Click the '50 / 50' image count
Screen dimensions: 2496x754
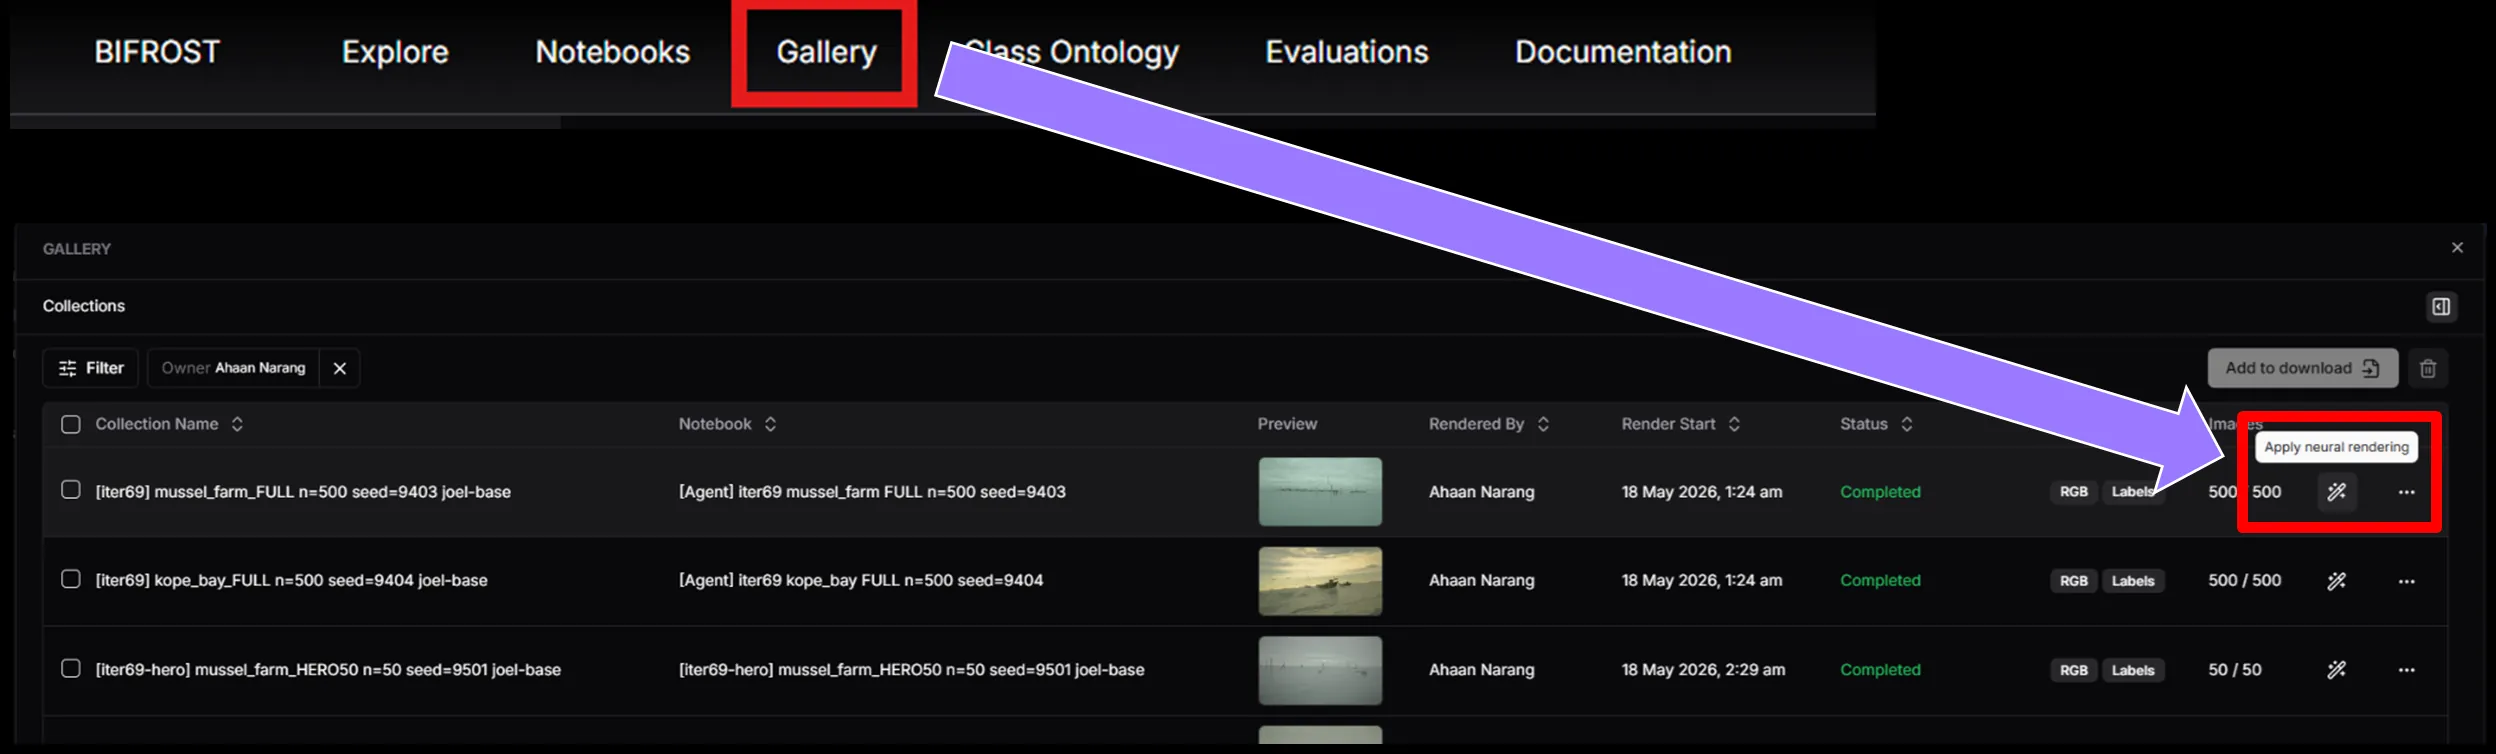coord(2234,670)
